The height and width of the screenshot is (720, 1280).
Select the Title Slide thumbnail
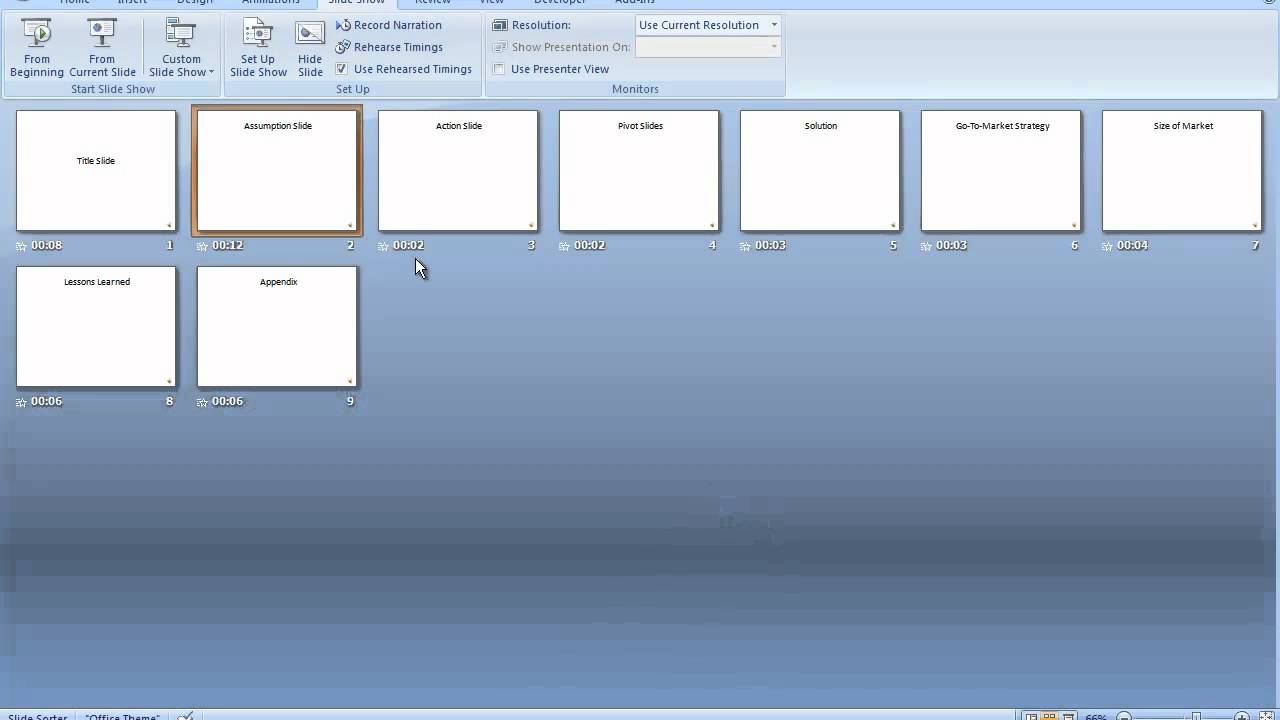click(96, 170)
